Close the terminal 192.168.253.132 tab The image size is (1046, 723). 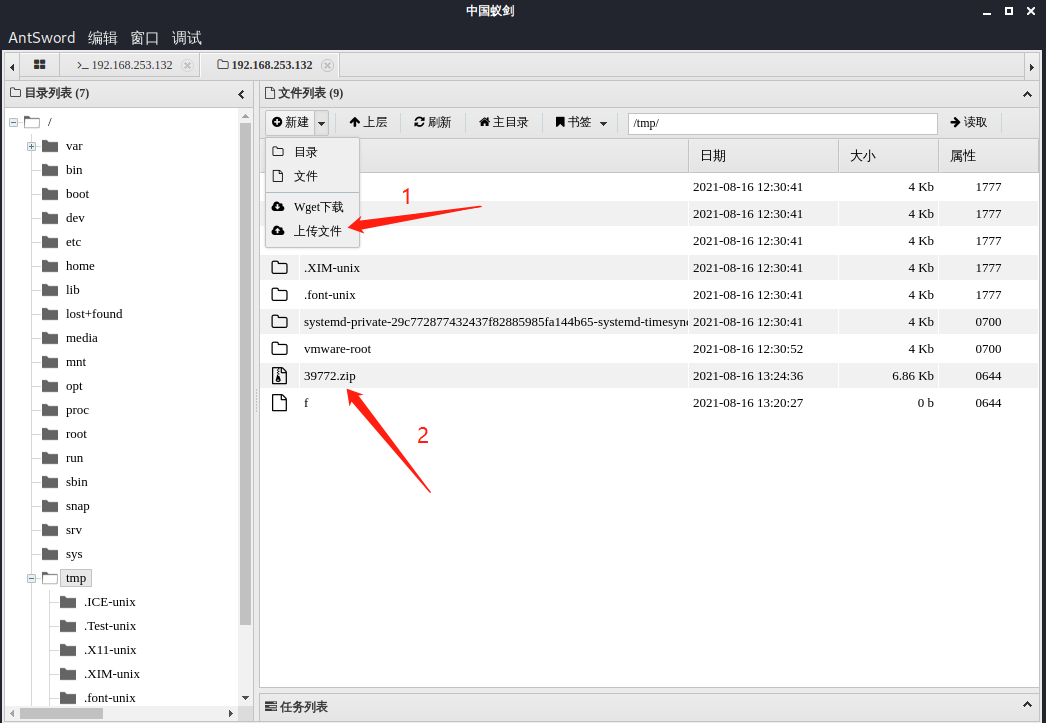click(x=187, y=65)
